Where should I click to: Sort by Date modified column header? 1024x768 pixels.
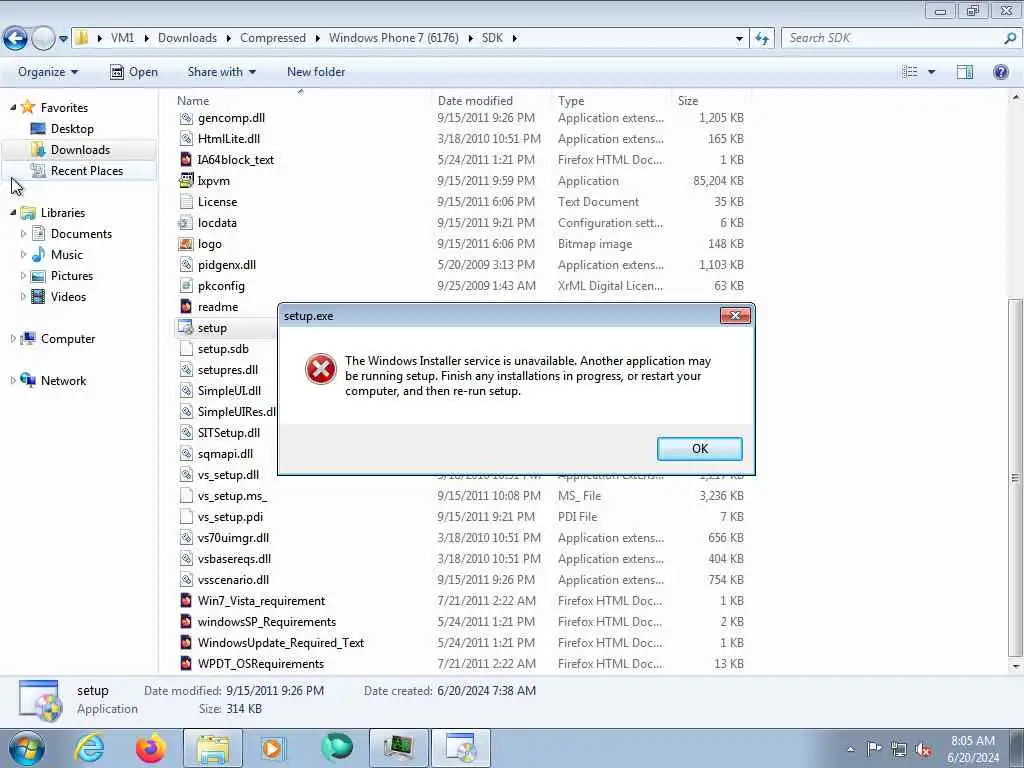pyautogui.click(x=475, y=101)
